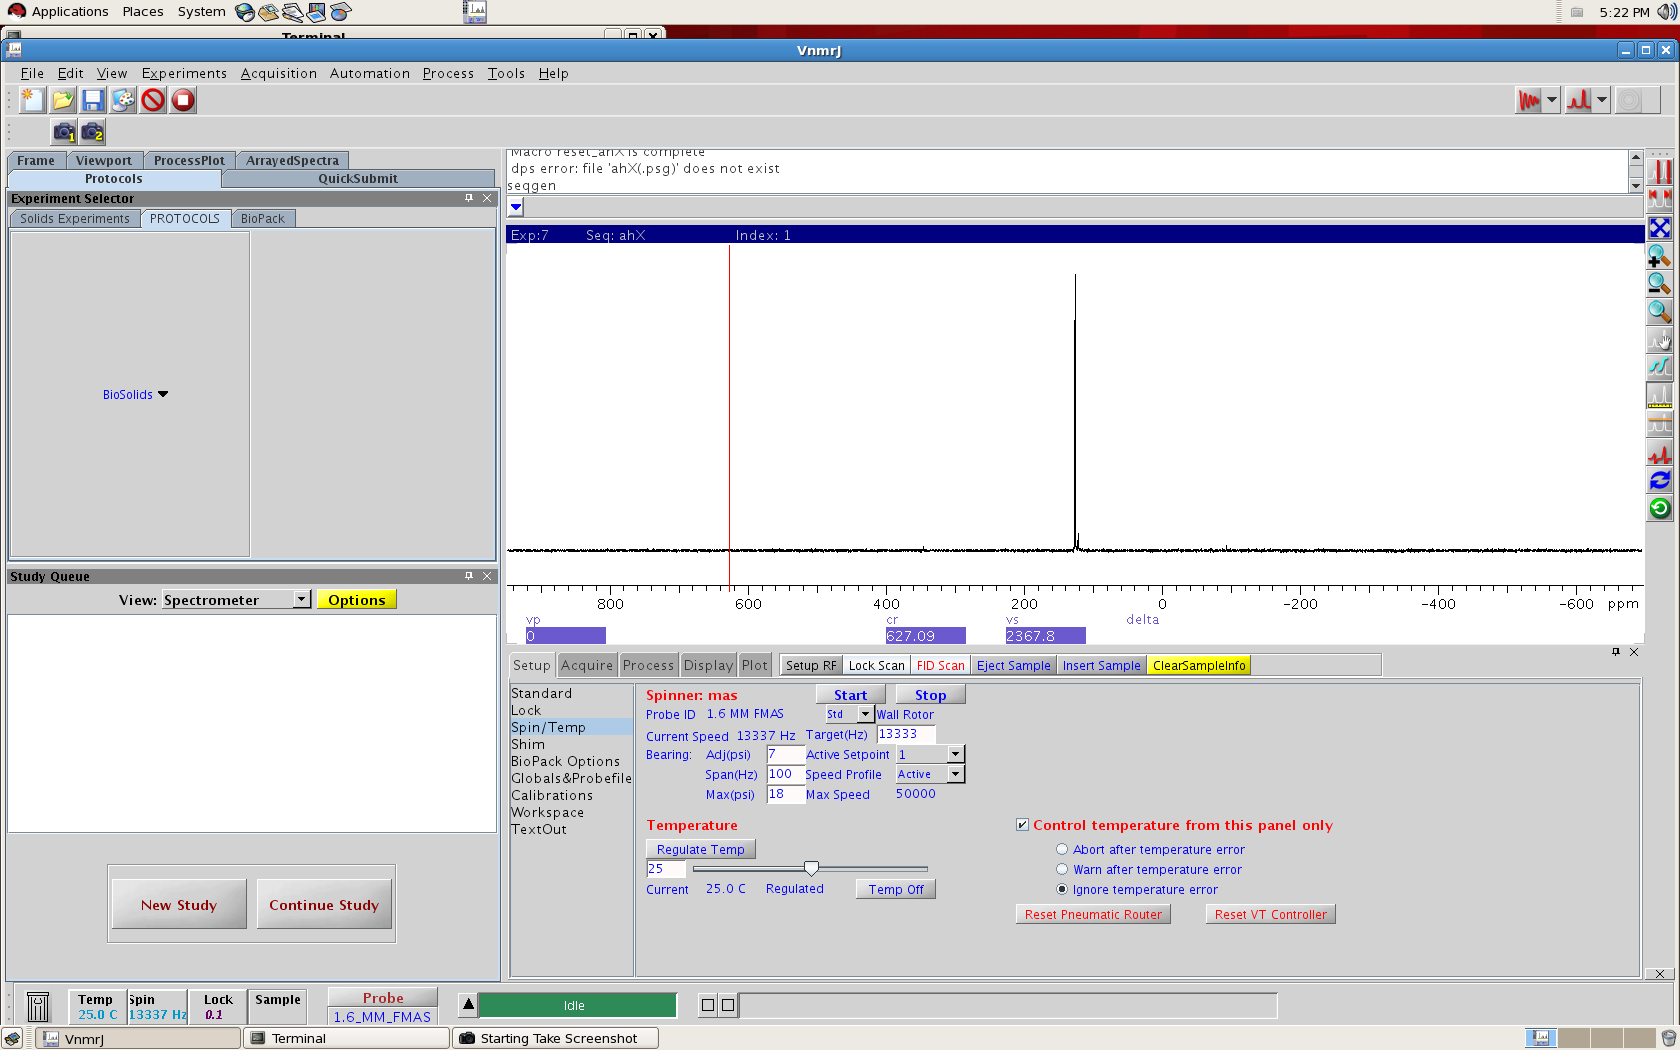Viewport: 1680px width, 1050px height.
Task: Click the full spectrum blue arrows icon
Action: (1659, 228)
